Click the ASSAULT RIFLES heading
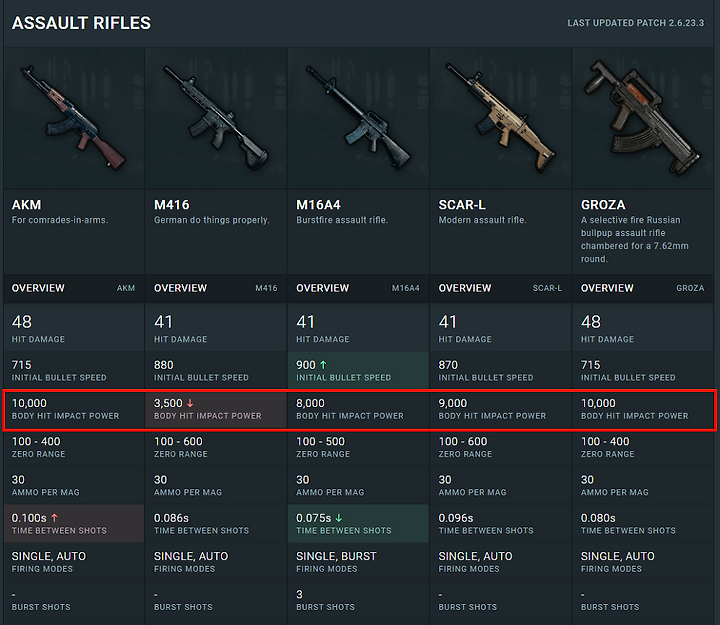The width and height of the screenshot is (720, 625). click(81, 23)
